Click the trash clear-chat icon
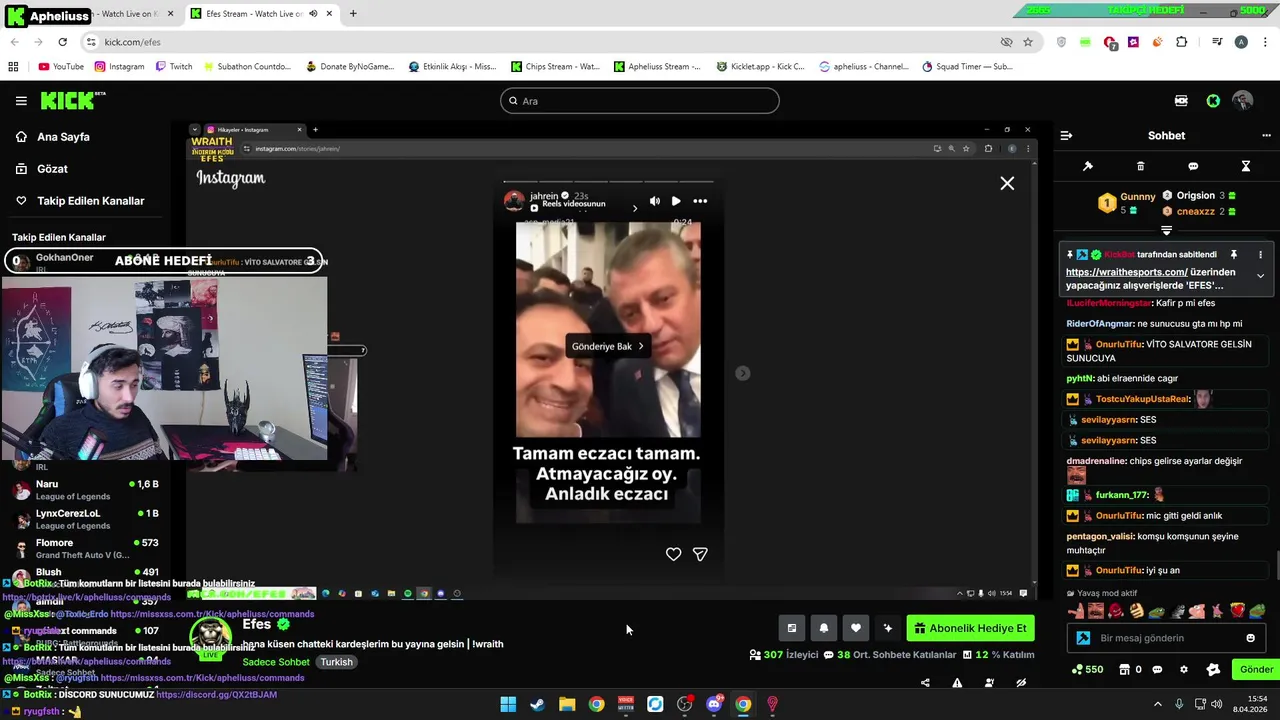Screen dimensions: 1280x720 coord(1140,166)
